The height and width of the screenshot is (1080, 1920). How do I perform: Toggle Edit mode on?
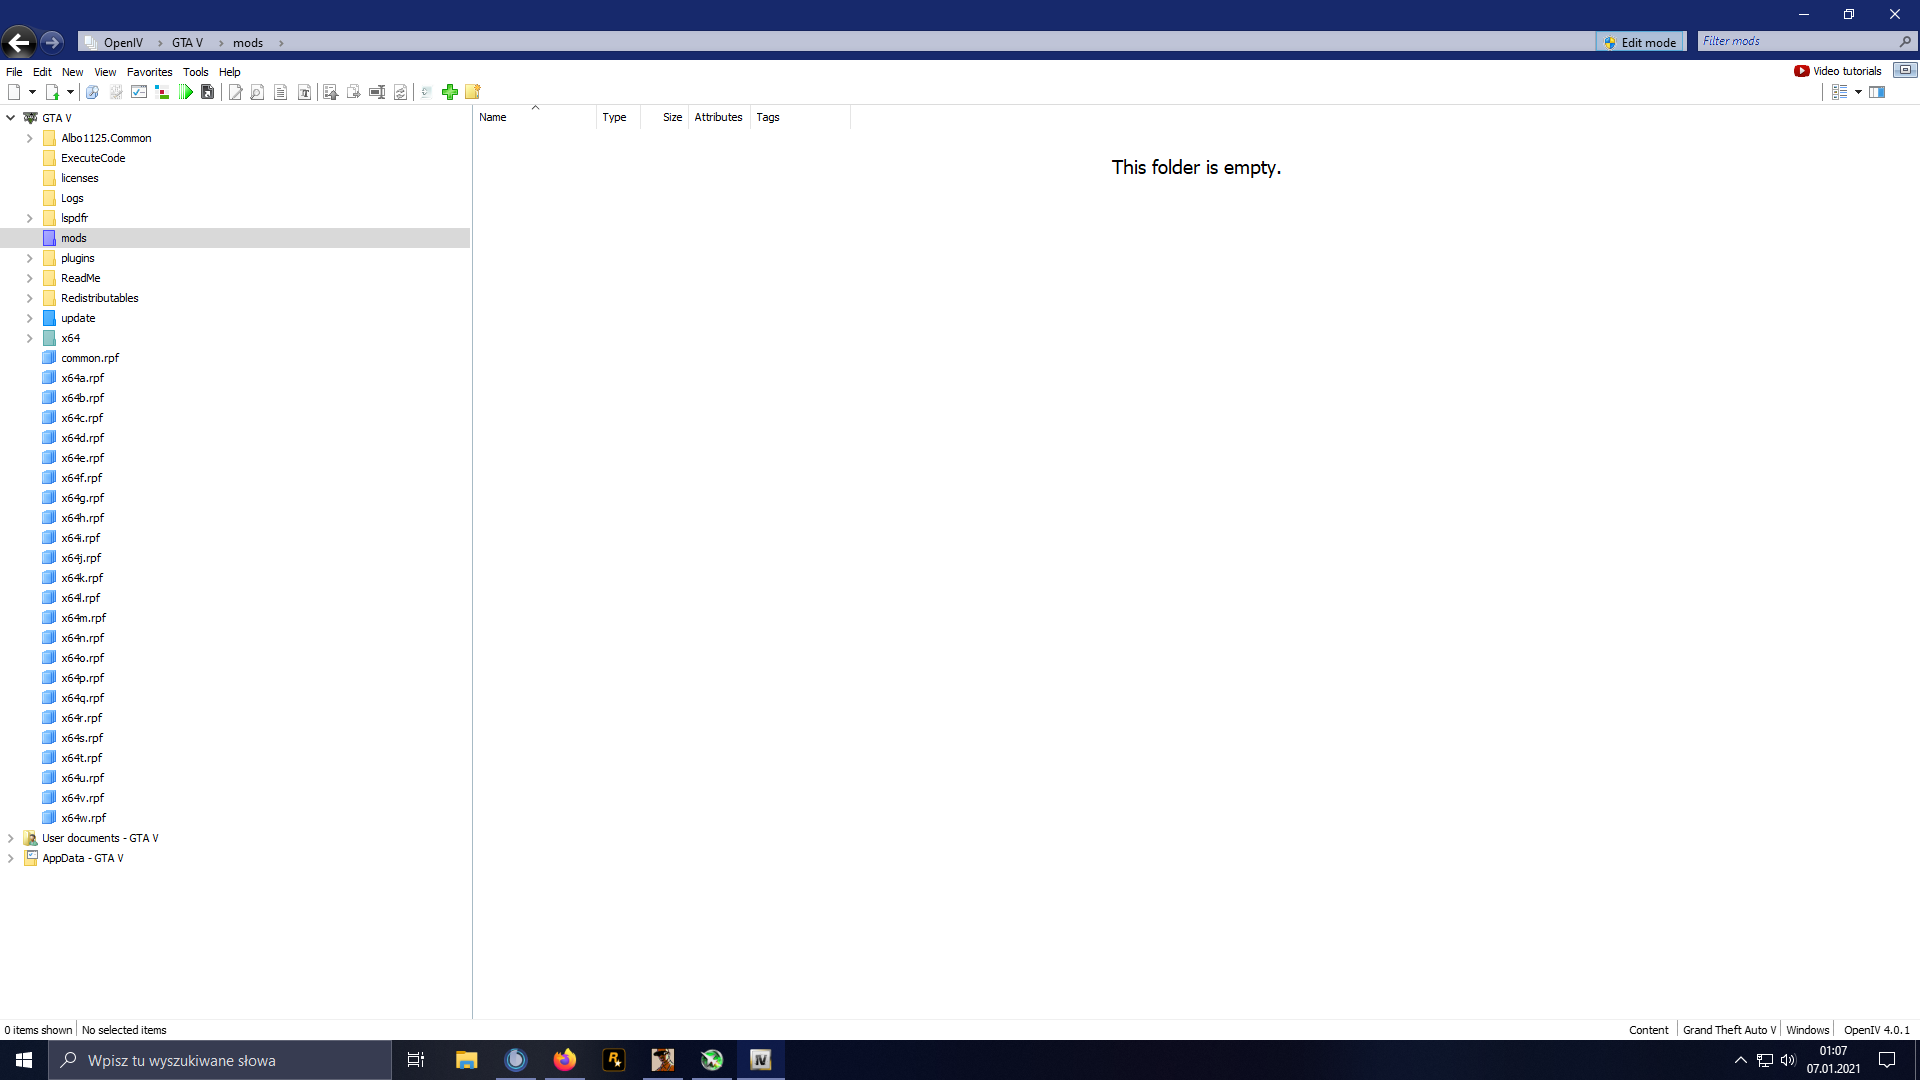click(1640, 42)
